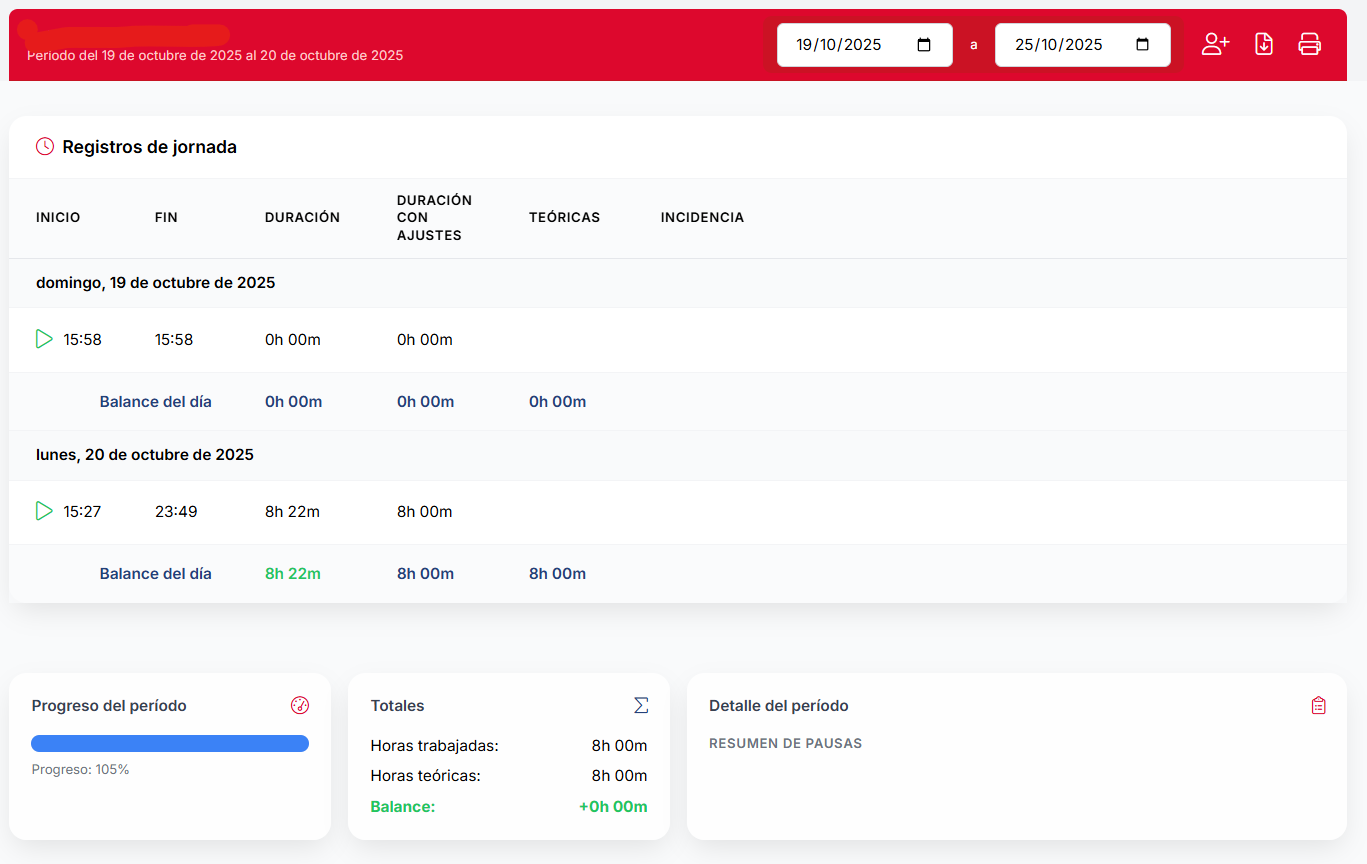1367x864 pixels.
Task: Click the start date field 19/10/2025
Action: [x=838, y=45]
